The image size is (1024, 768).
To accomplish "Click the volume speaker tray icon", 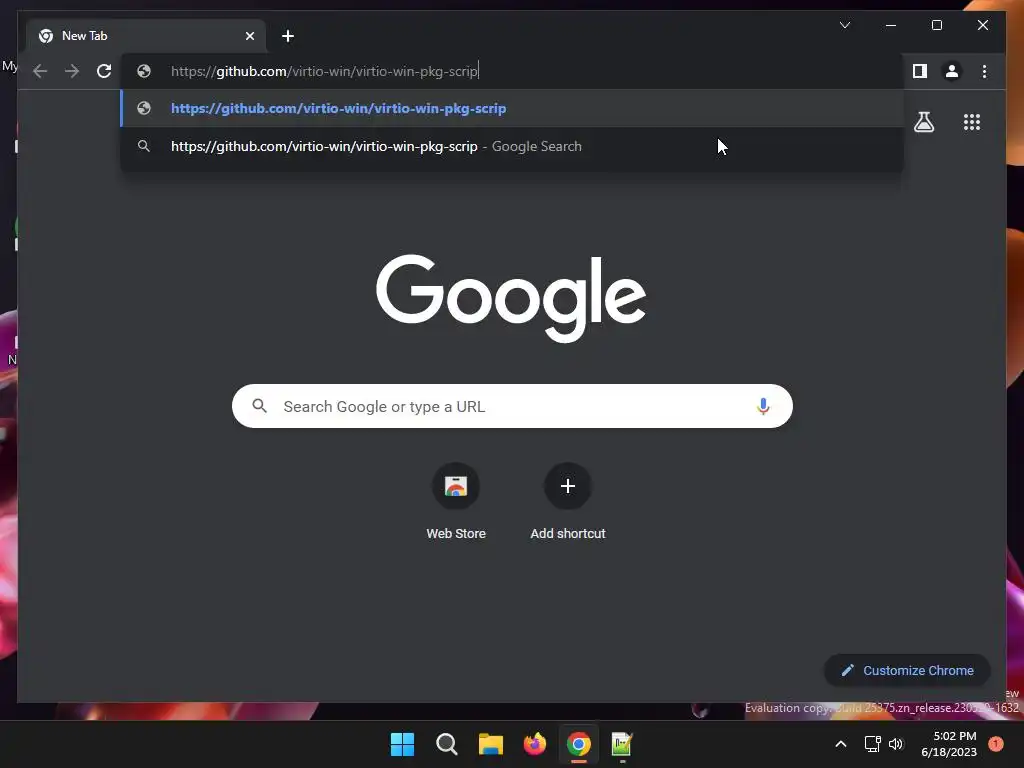I will pyautogui.click(x=896, y=744).
